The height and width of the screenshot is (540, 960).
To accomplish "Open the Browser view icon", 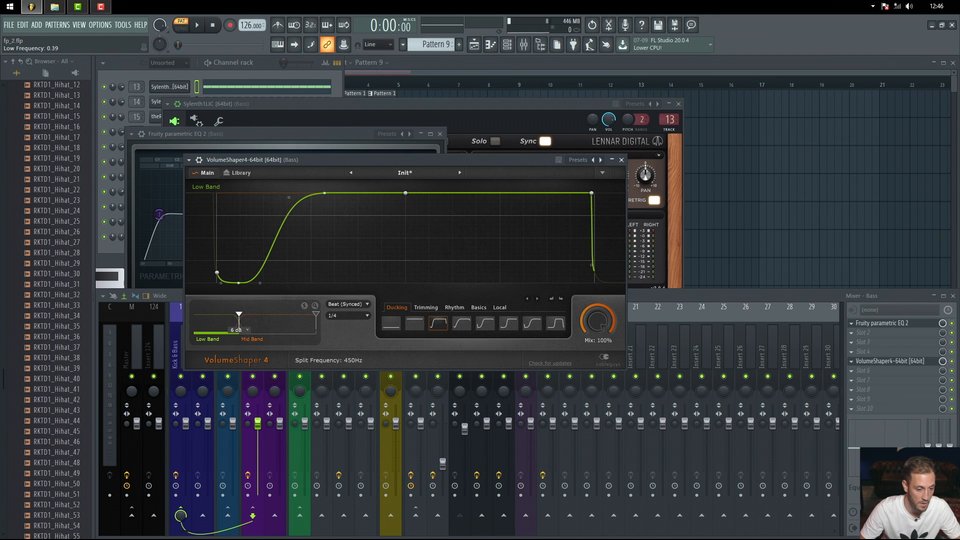I will pyautogui.click(x=540, y=44).
